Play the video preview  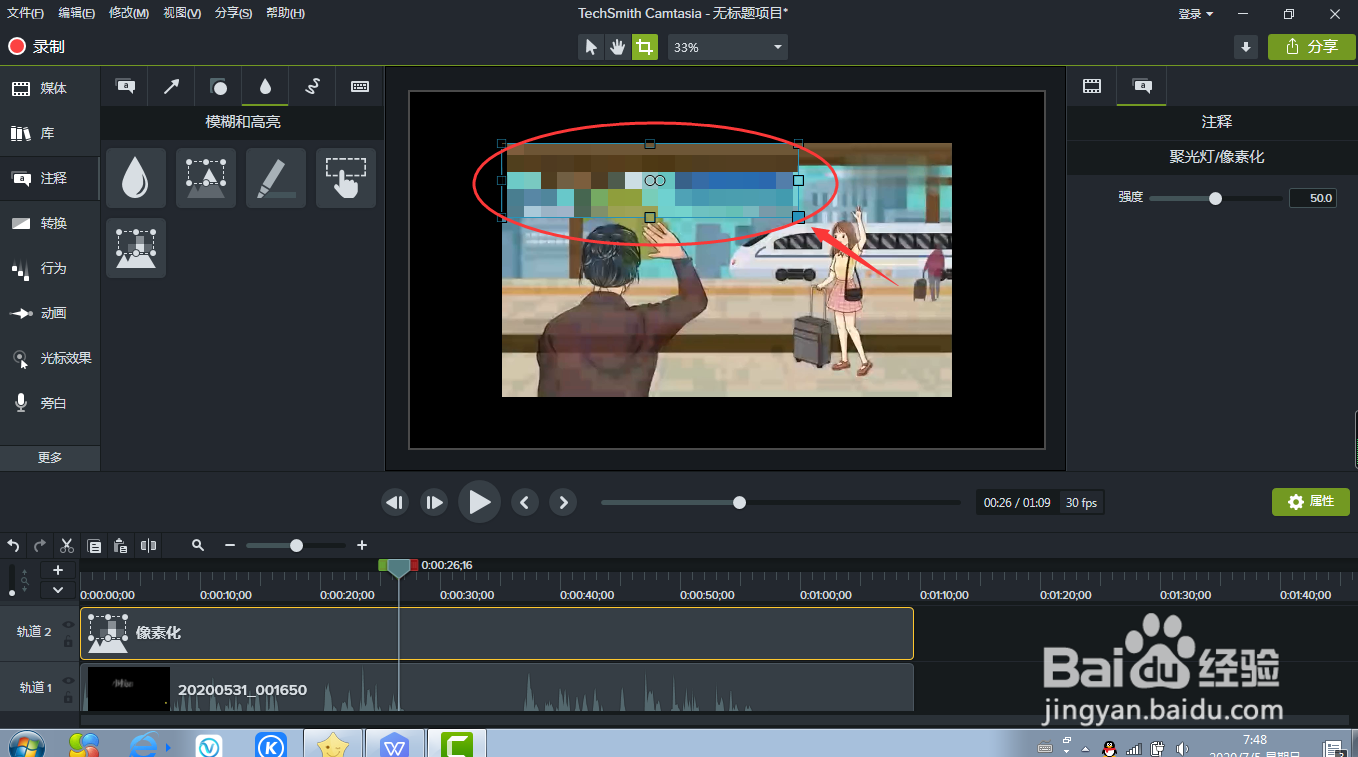479,502
